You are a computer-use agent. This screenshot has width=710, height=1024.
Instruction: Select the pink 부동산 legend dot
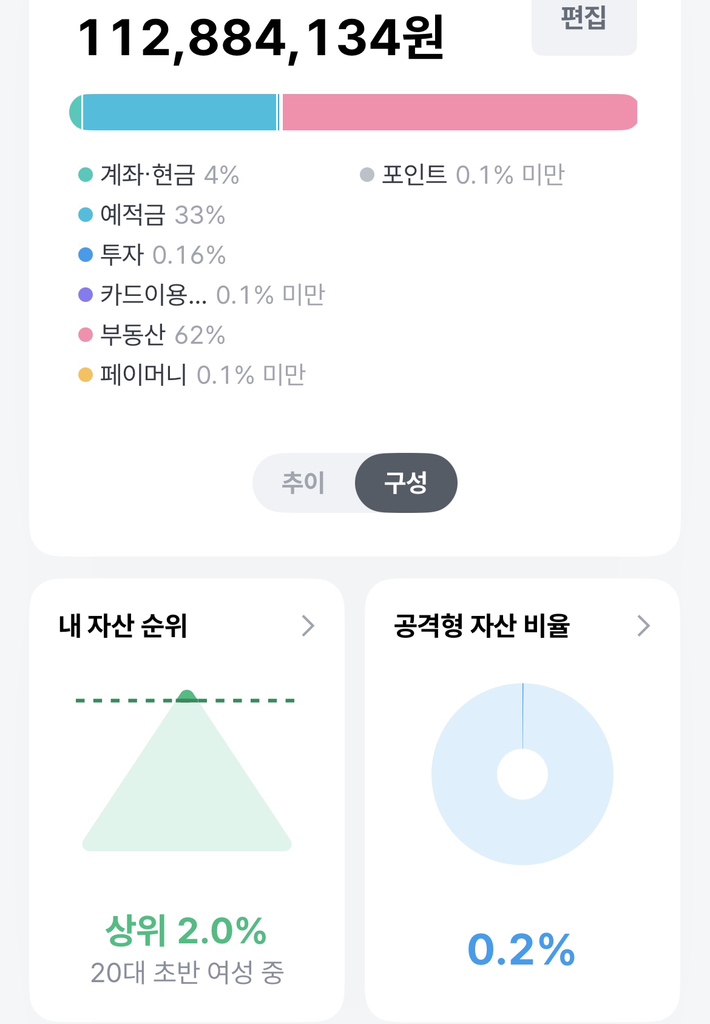coord(85,336)
